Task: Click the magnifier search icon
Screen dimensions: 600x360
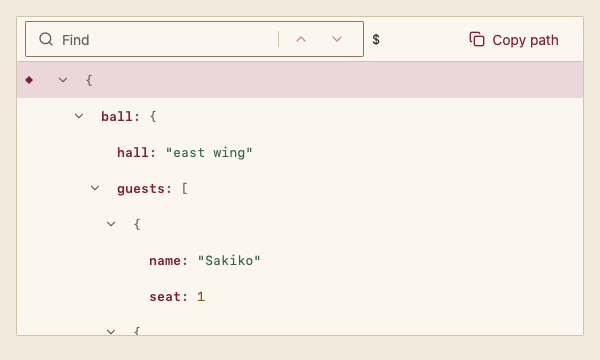Action: (x=46, y=39)
